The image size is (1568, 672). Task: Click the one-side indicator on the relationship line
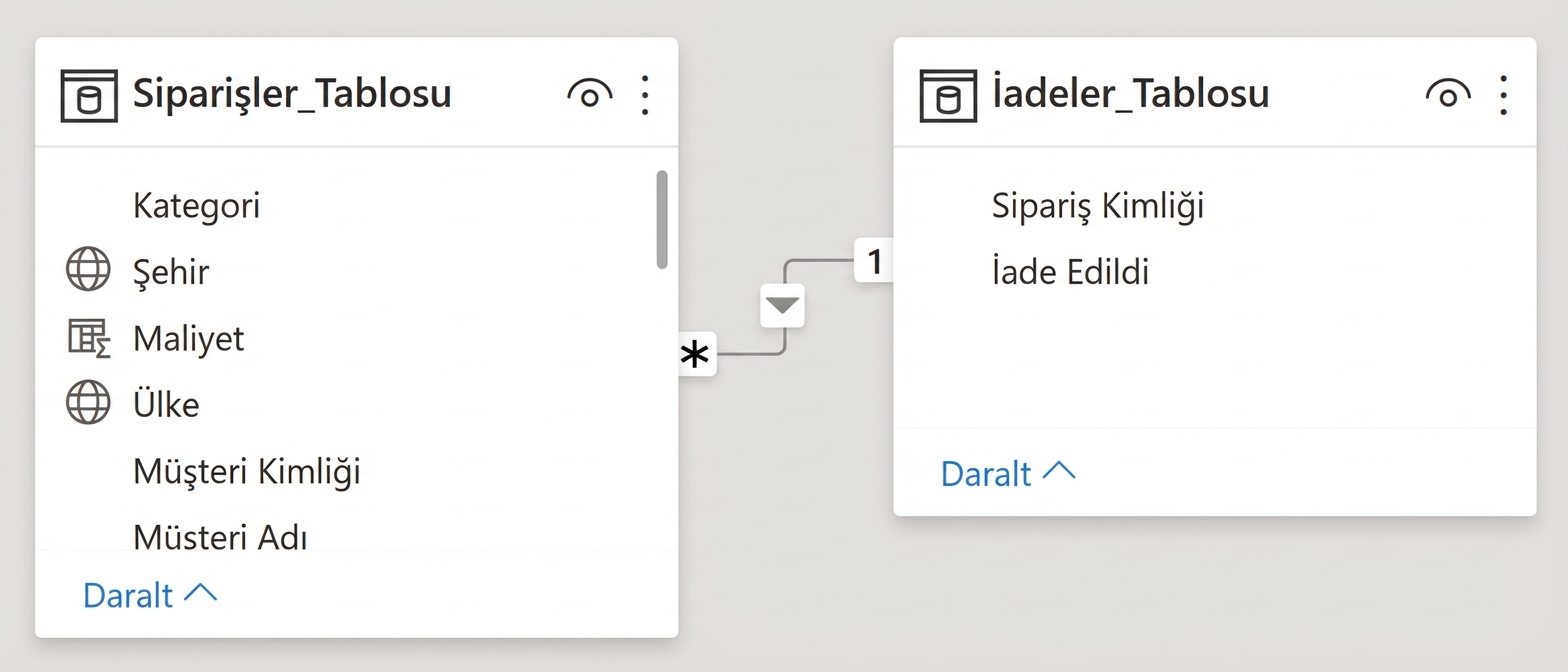point(875,261)
